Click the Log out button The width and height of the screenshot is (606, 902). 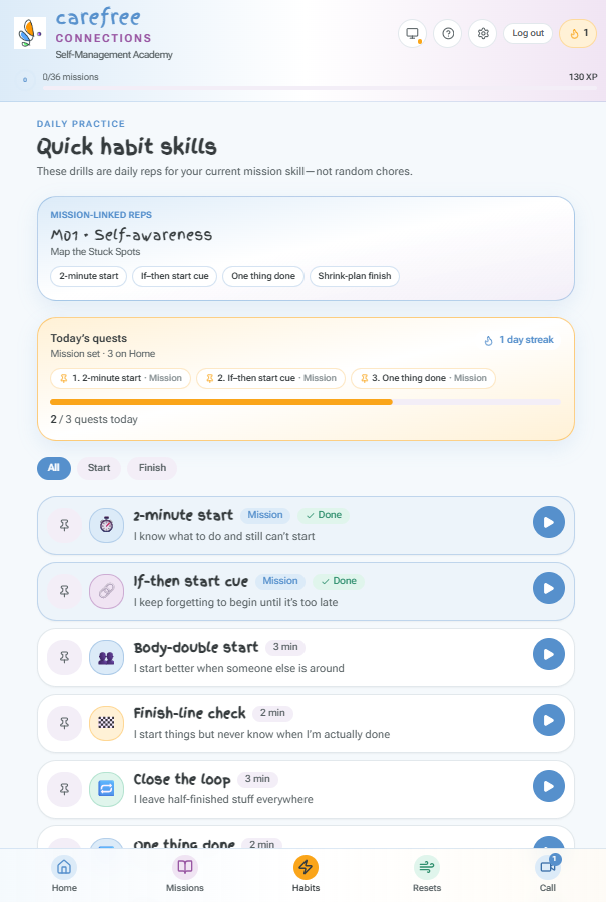(528, 33)
